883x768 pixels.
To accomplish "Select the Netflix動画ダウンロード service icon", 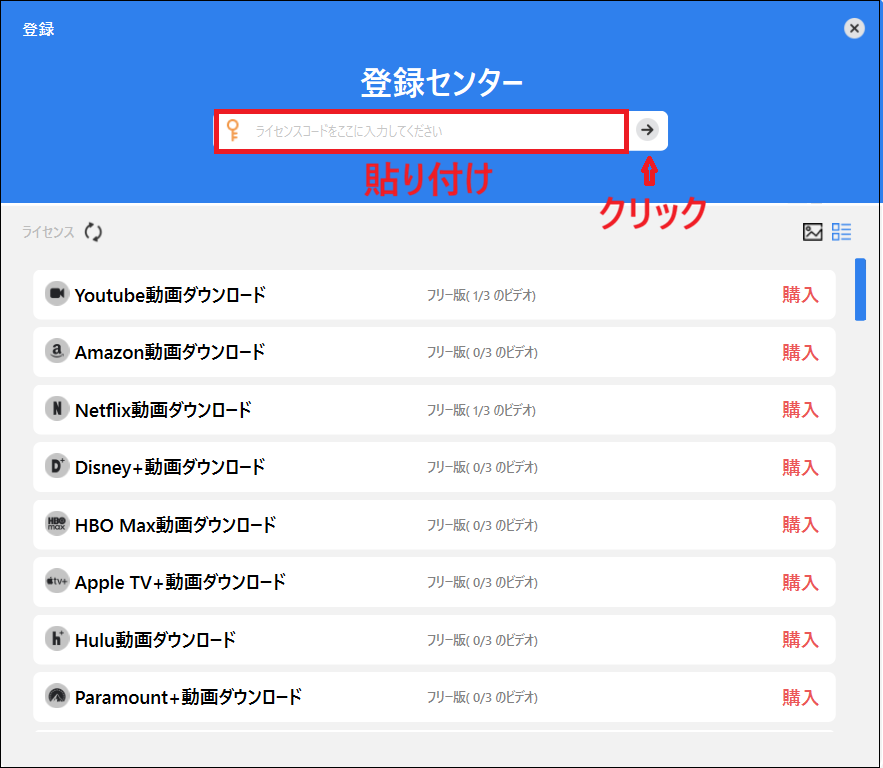I will tap(57, 409).
